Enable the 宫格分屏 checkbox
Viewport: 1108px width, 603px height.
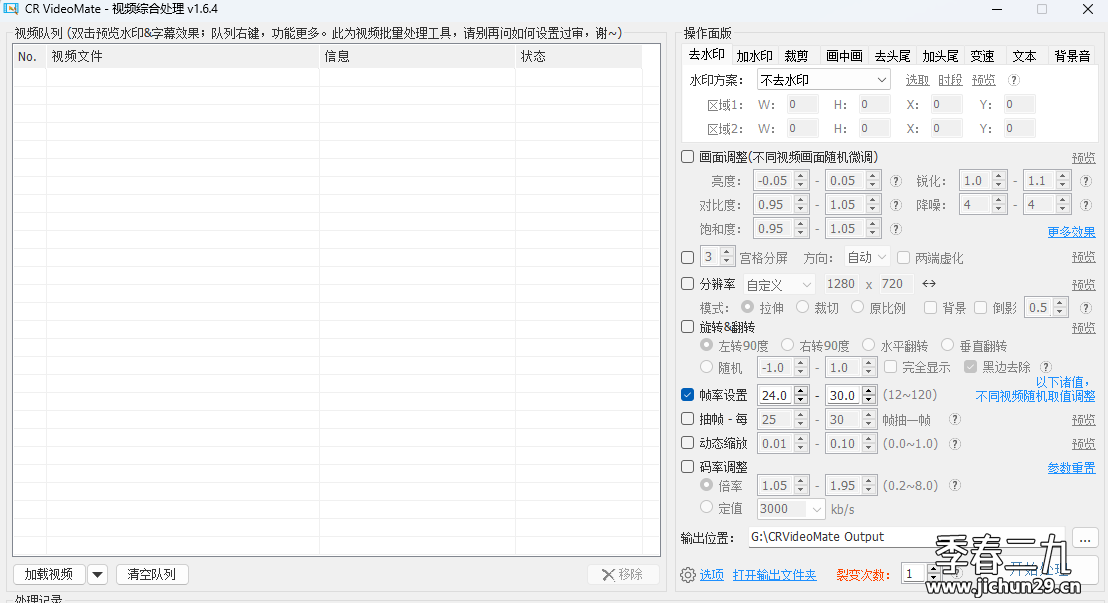click(688, 257)
